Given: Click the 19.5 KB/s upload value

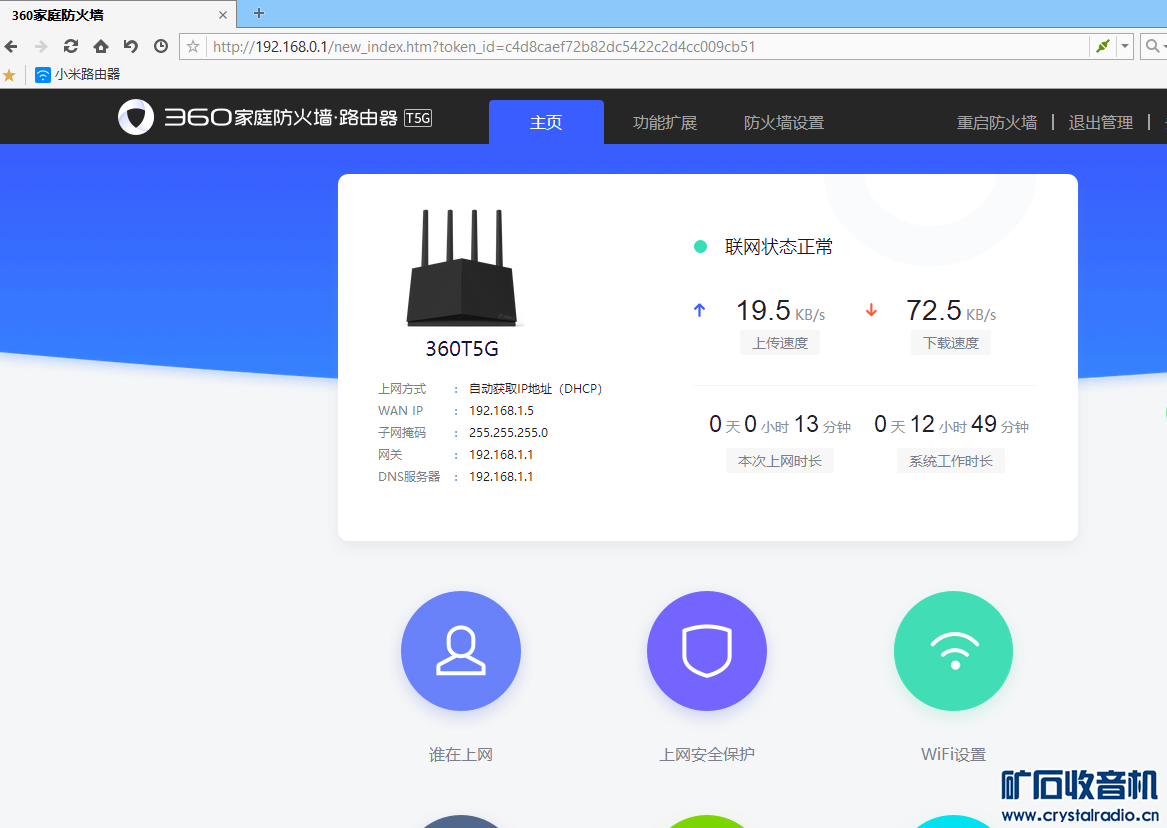Looking at the screenshot, I should tap(780, 310).
